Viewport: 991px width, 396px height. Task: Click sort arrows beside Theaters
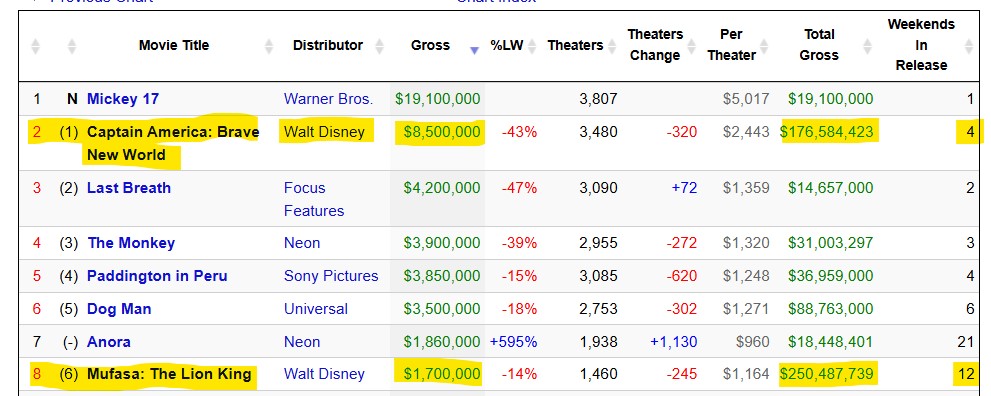point(611,46)
